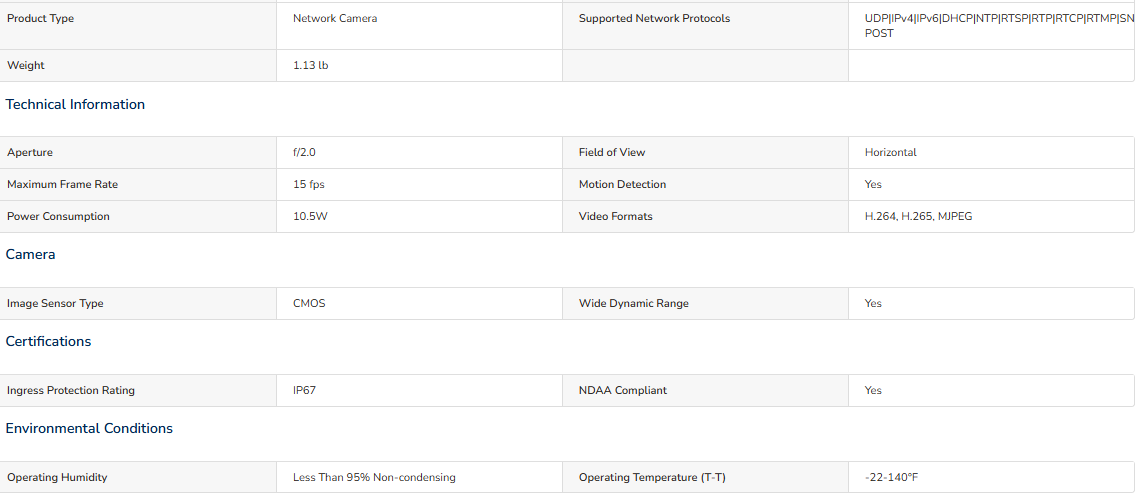This screenshot has height=503, width=1141.
Task: Select the Ingress Protection Rating IP67 value
Action: coord(304,390)
